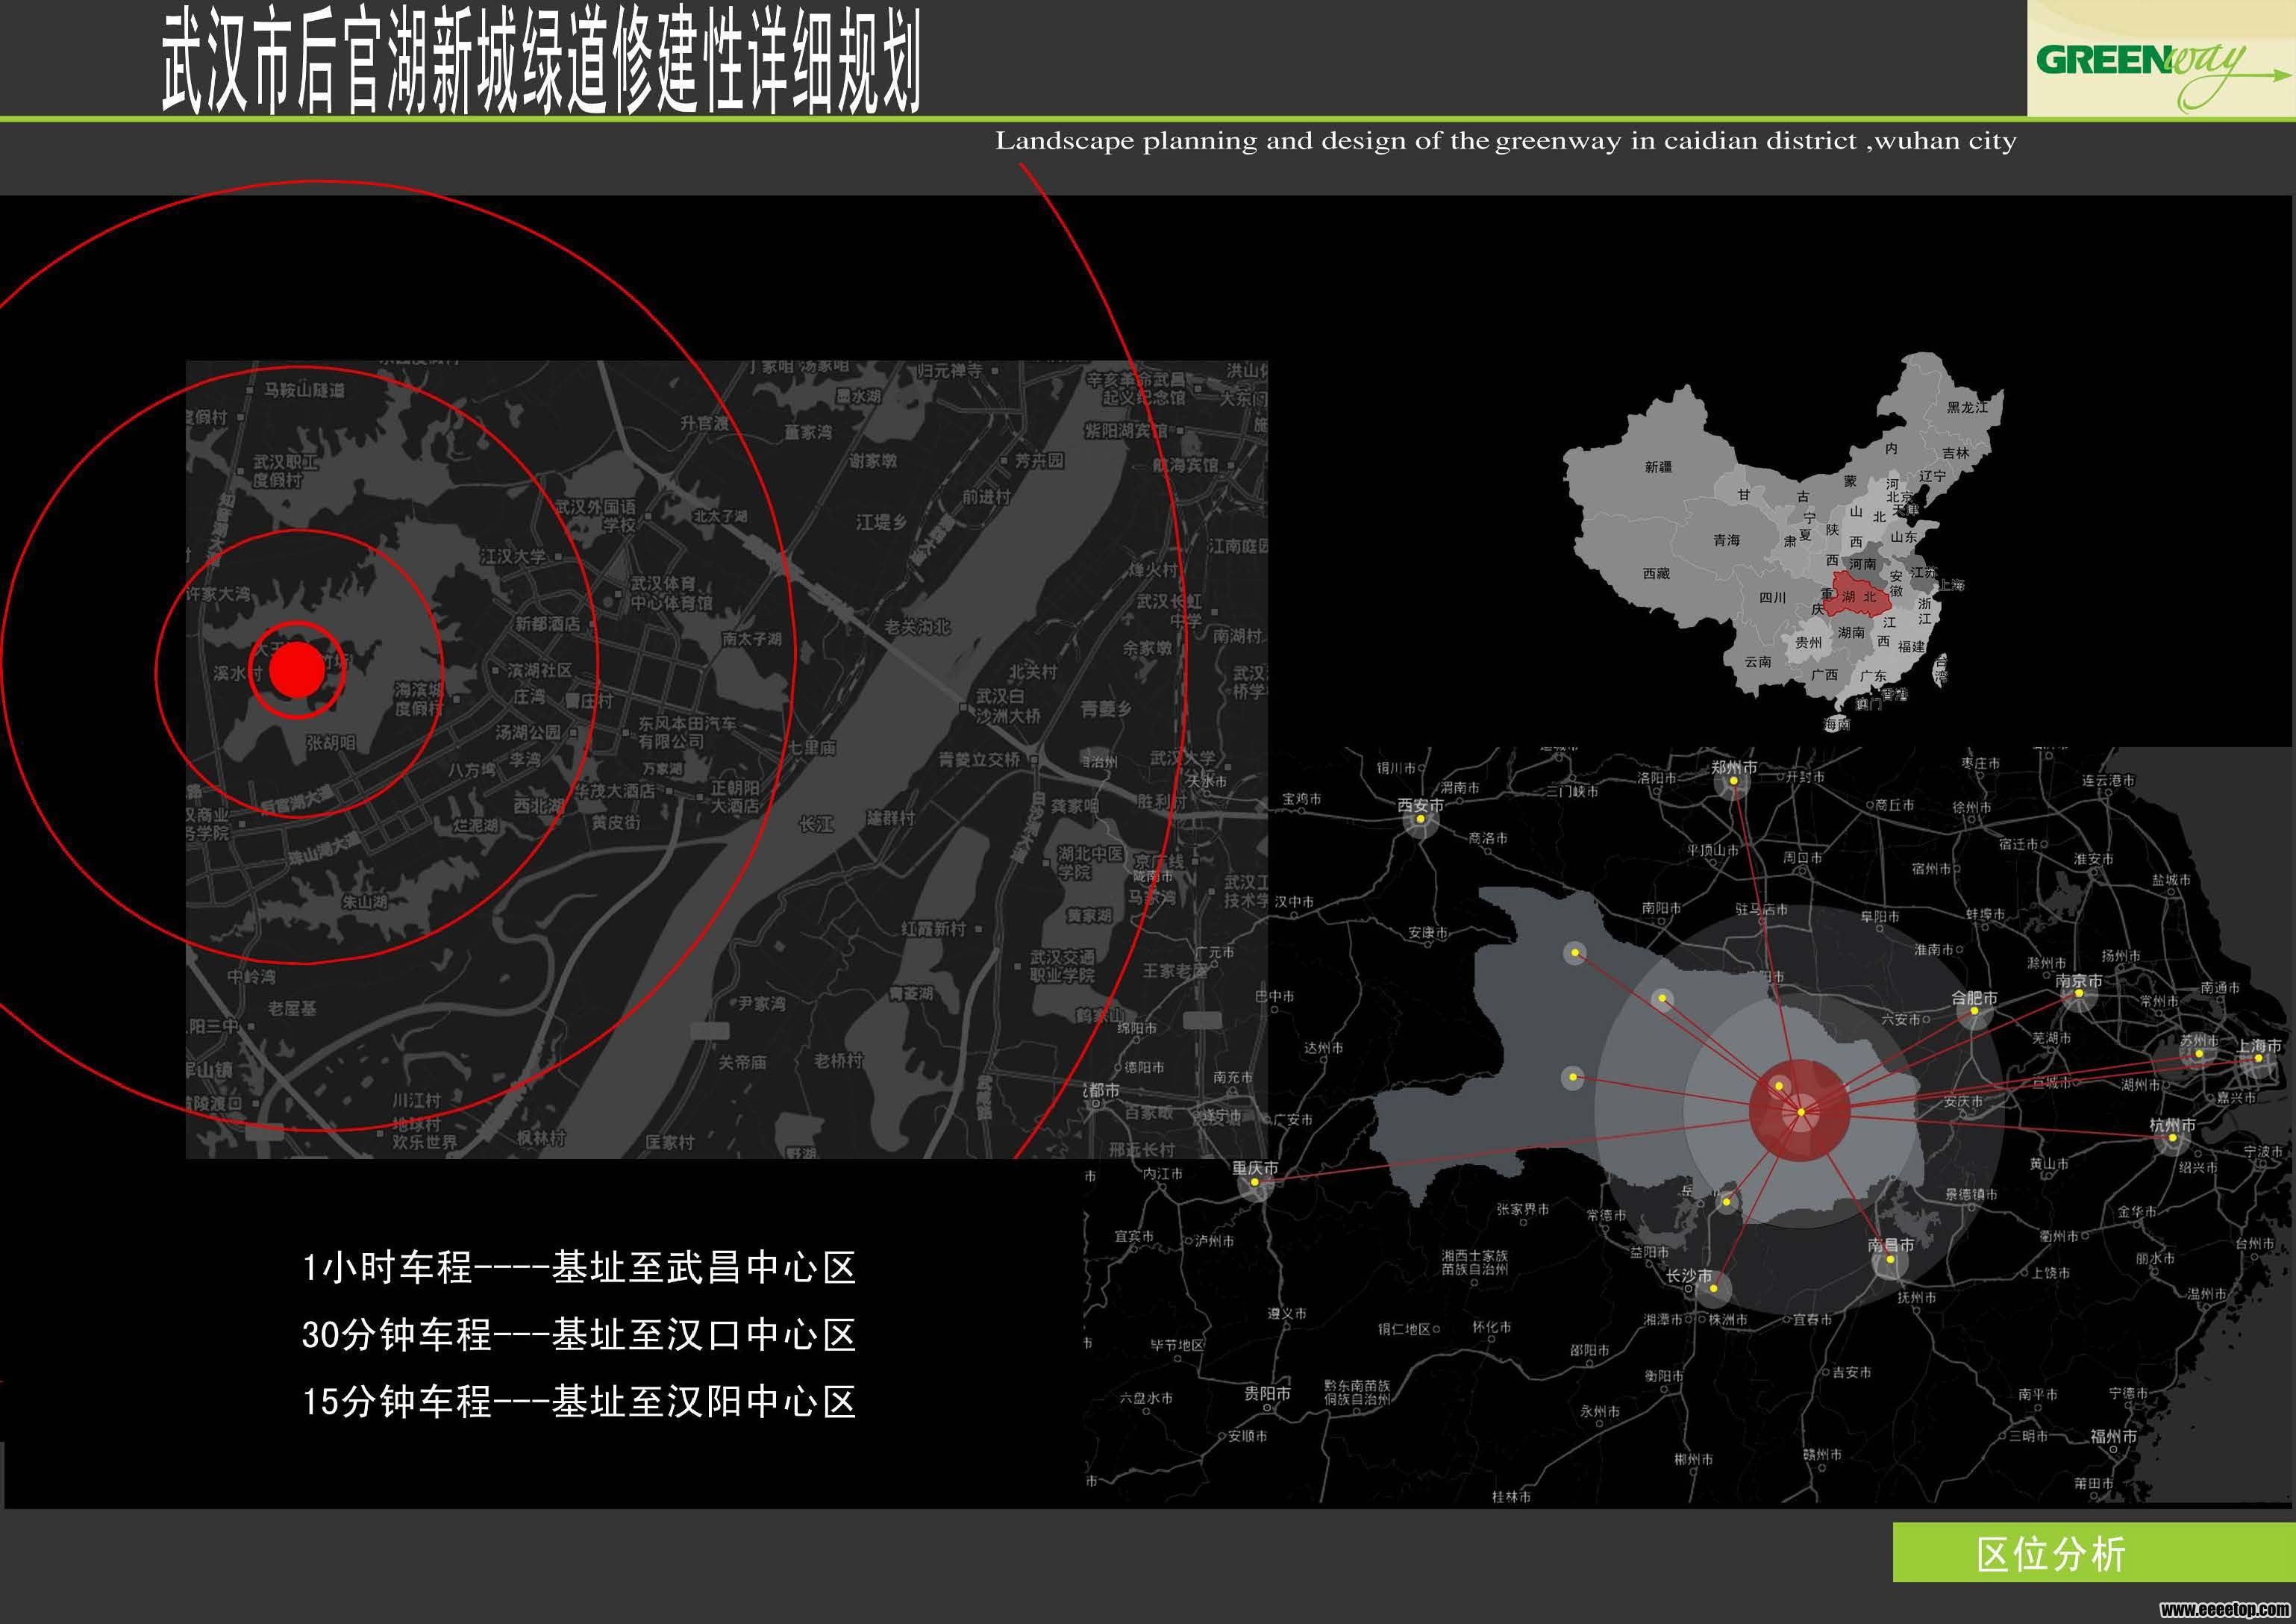
Task: Select the legend line '1小时车程-----基址至武昌中心区'
Action: [579, 1267]
